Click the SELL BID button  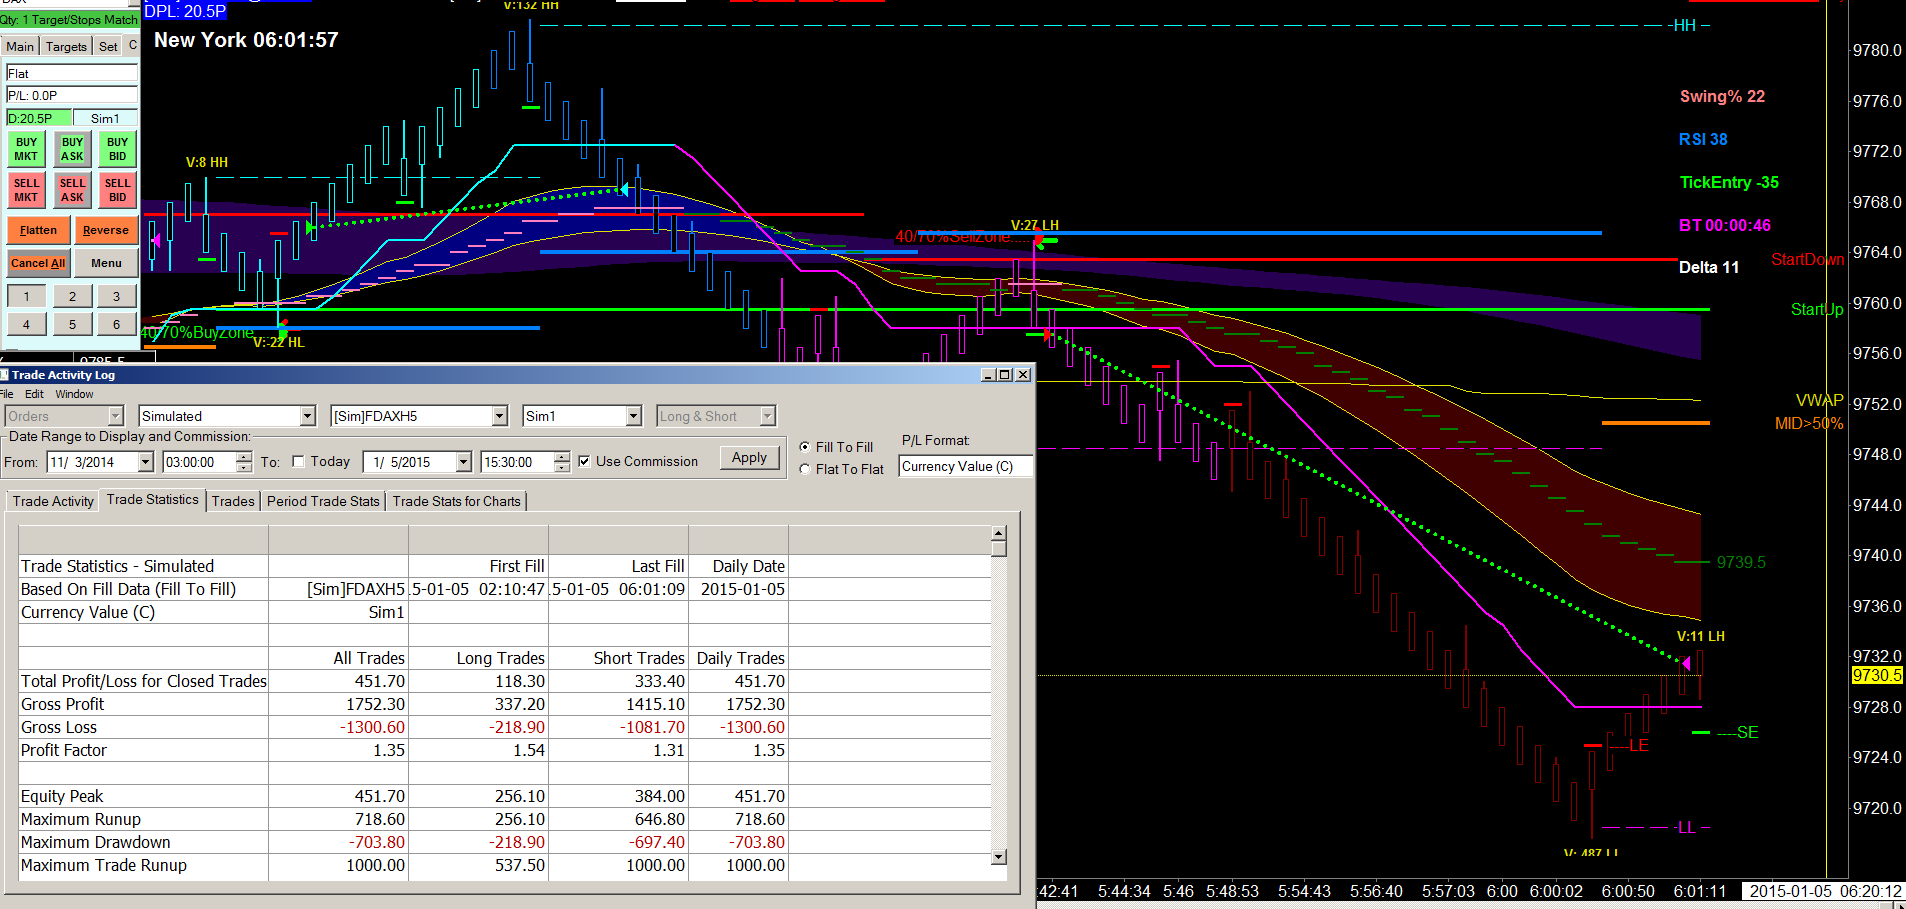tap(117, 190)
